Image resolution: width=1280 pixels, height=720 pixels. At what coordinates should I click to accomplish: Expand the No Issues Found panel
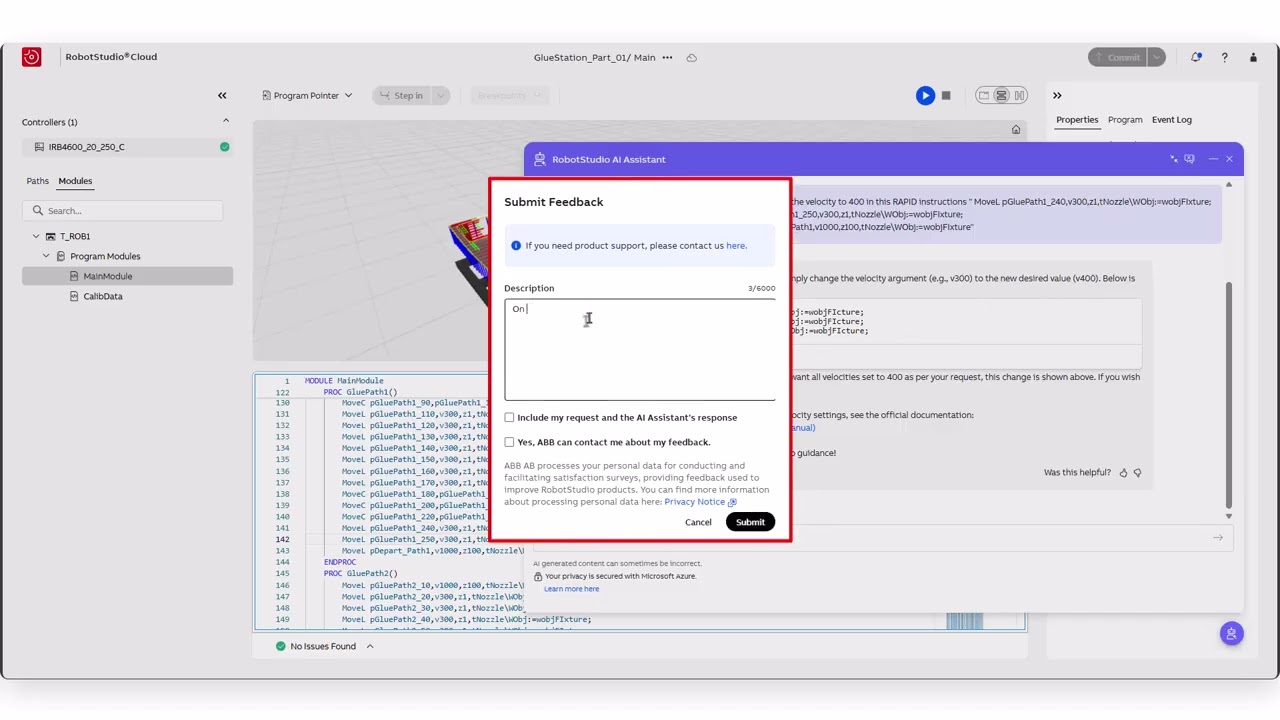tap(369, 646)
